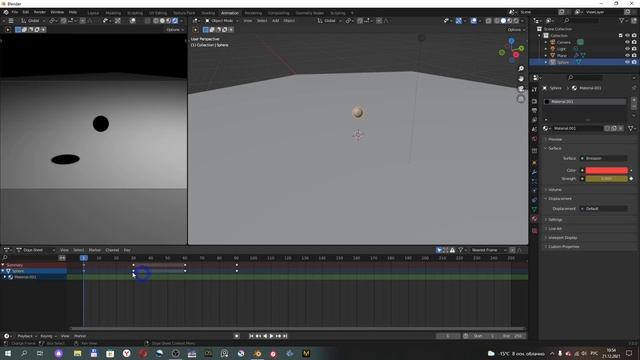Switch to the Animation workspace tab
The image size is (640, 360).
click(x=230, y=13)
